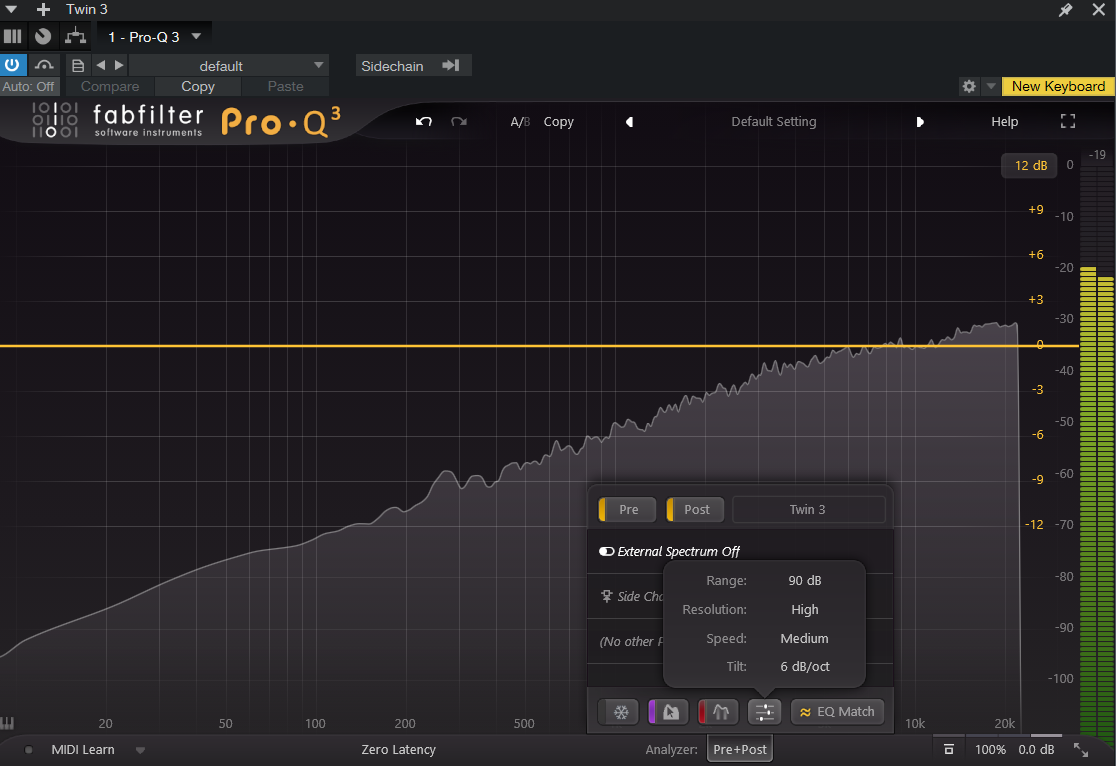Image resolution: width=1116 pixels, height=766 pixels.
Task: Open the Default Setting preset menu
Action: click(774, 122)
